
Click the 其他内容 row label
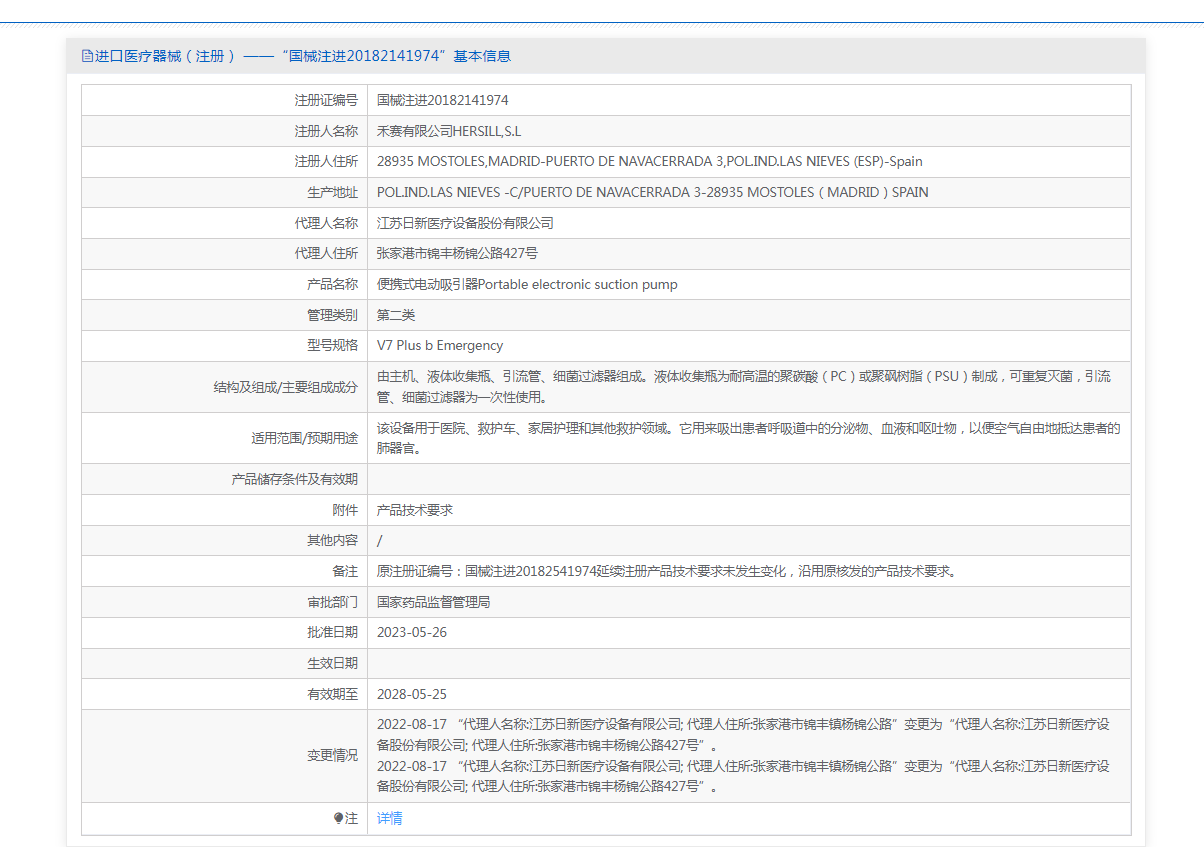(332, 540)
